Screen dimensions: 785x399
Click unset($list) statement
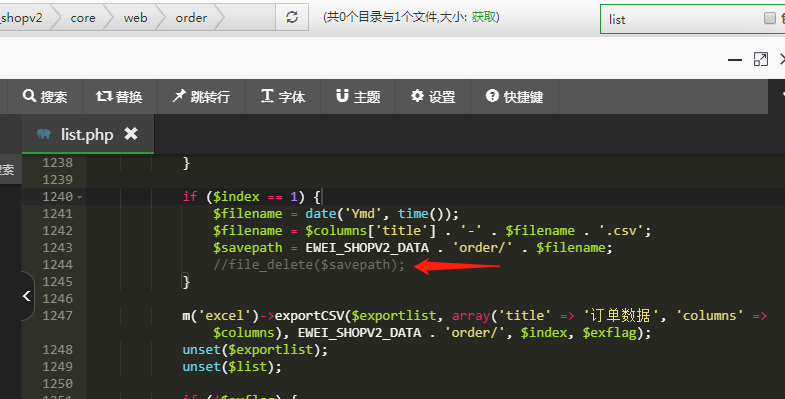232,366
